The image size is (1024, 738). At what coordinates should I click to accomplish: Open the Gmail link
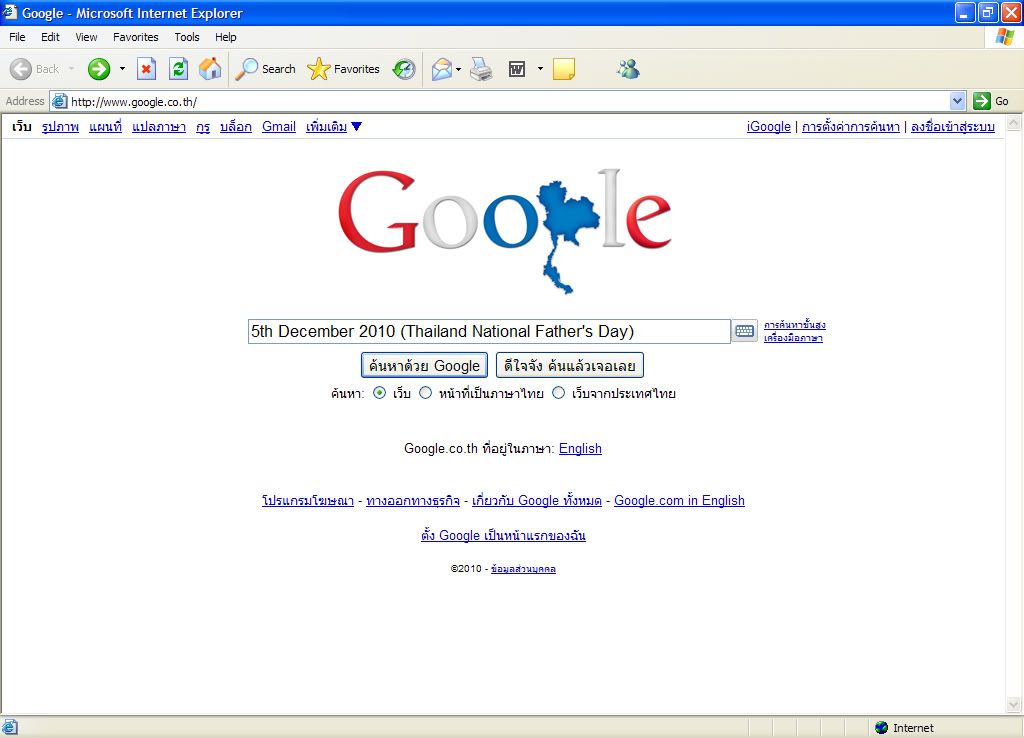(x=279, y=127)
